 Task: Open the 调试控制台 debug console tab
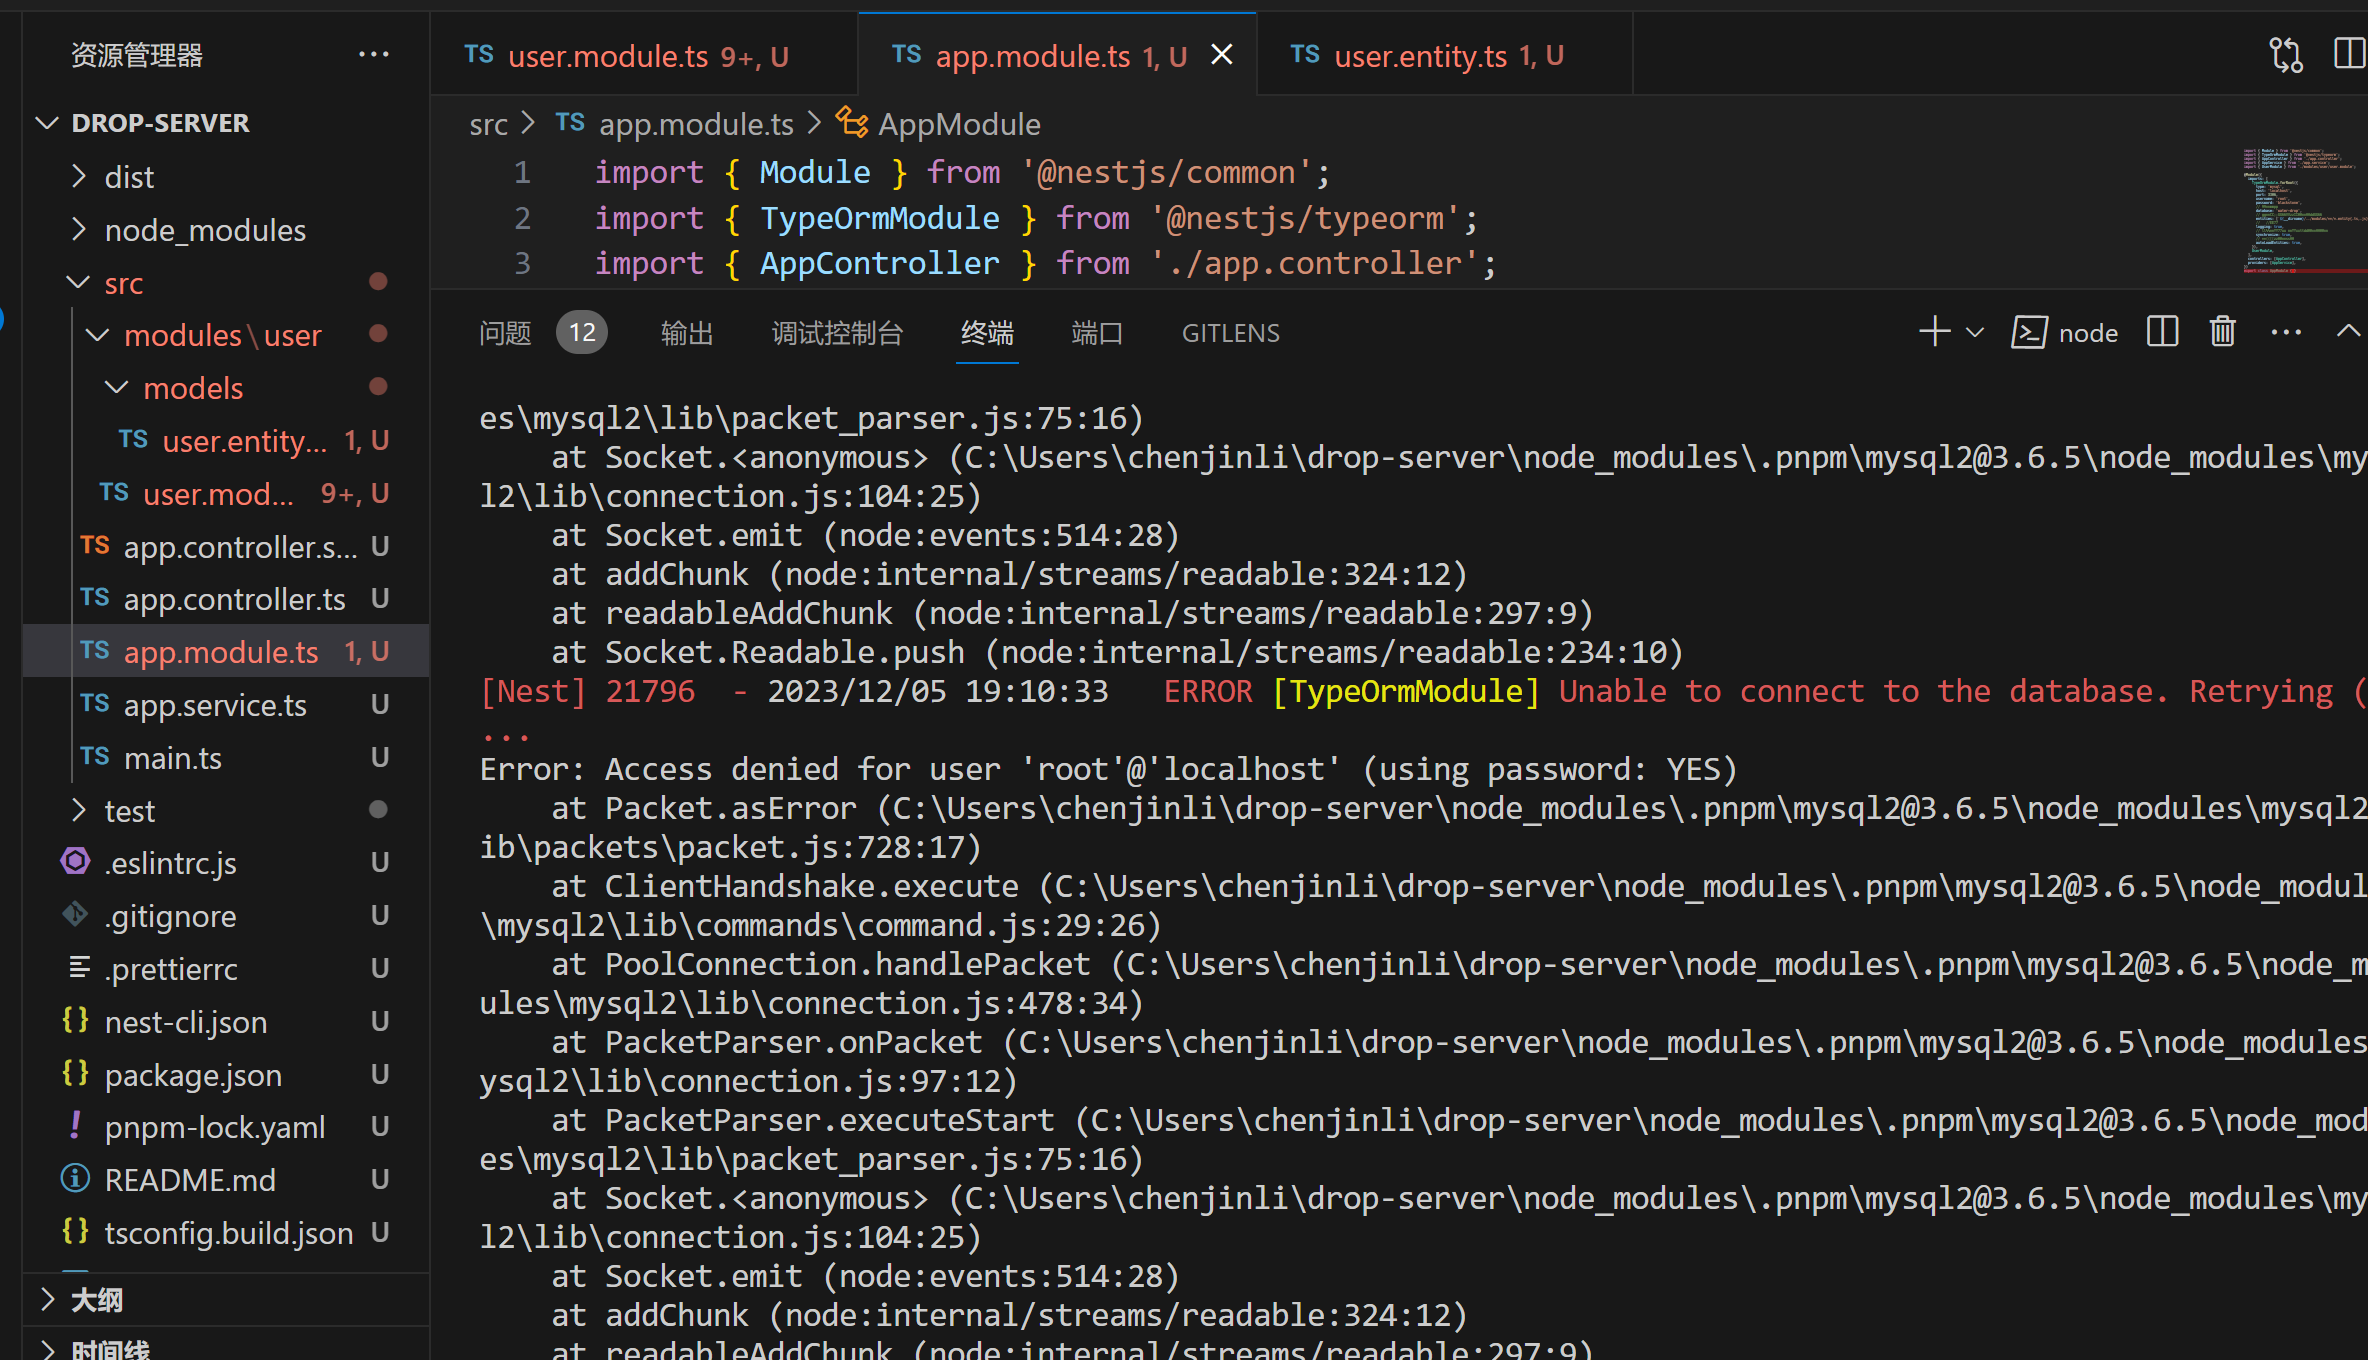pos(837,333)
